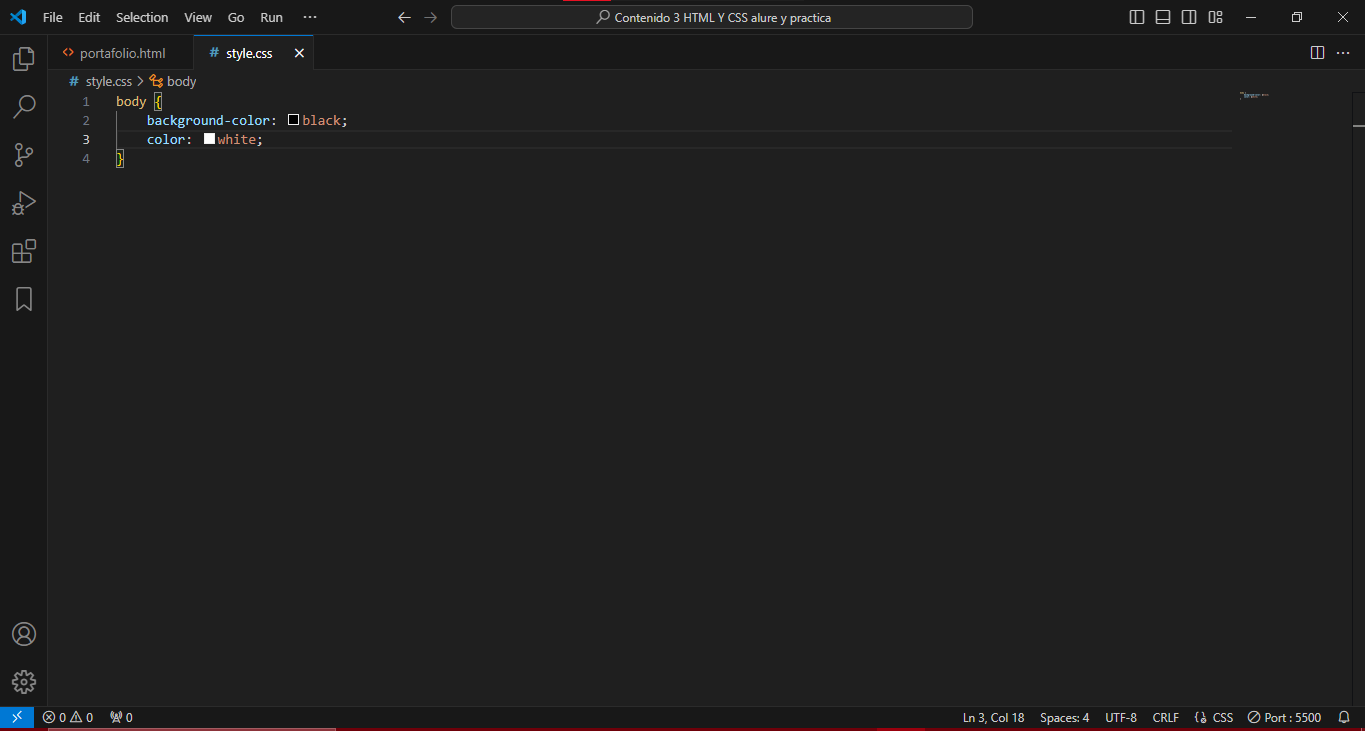Click the 'body' selector on line 1

[131, 101]
